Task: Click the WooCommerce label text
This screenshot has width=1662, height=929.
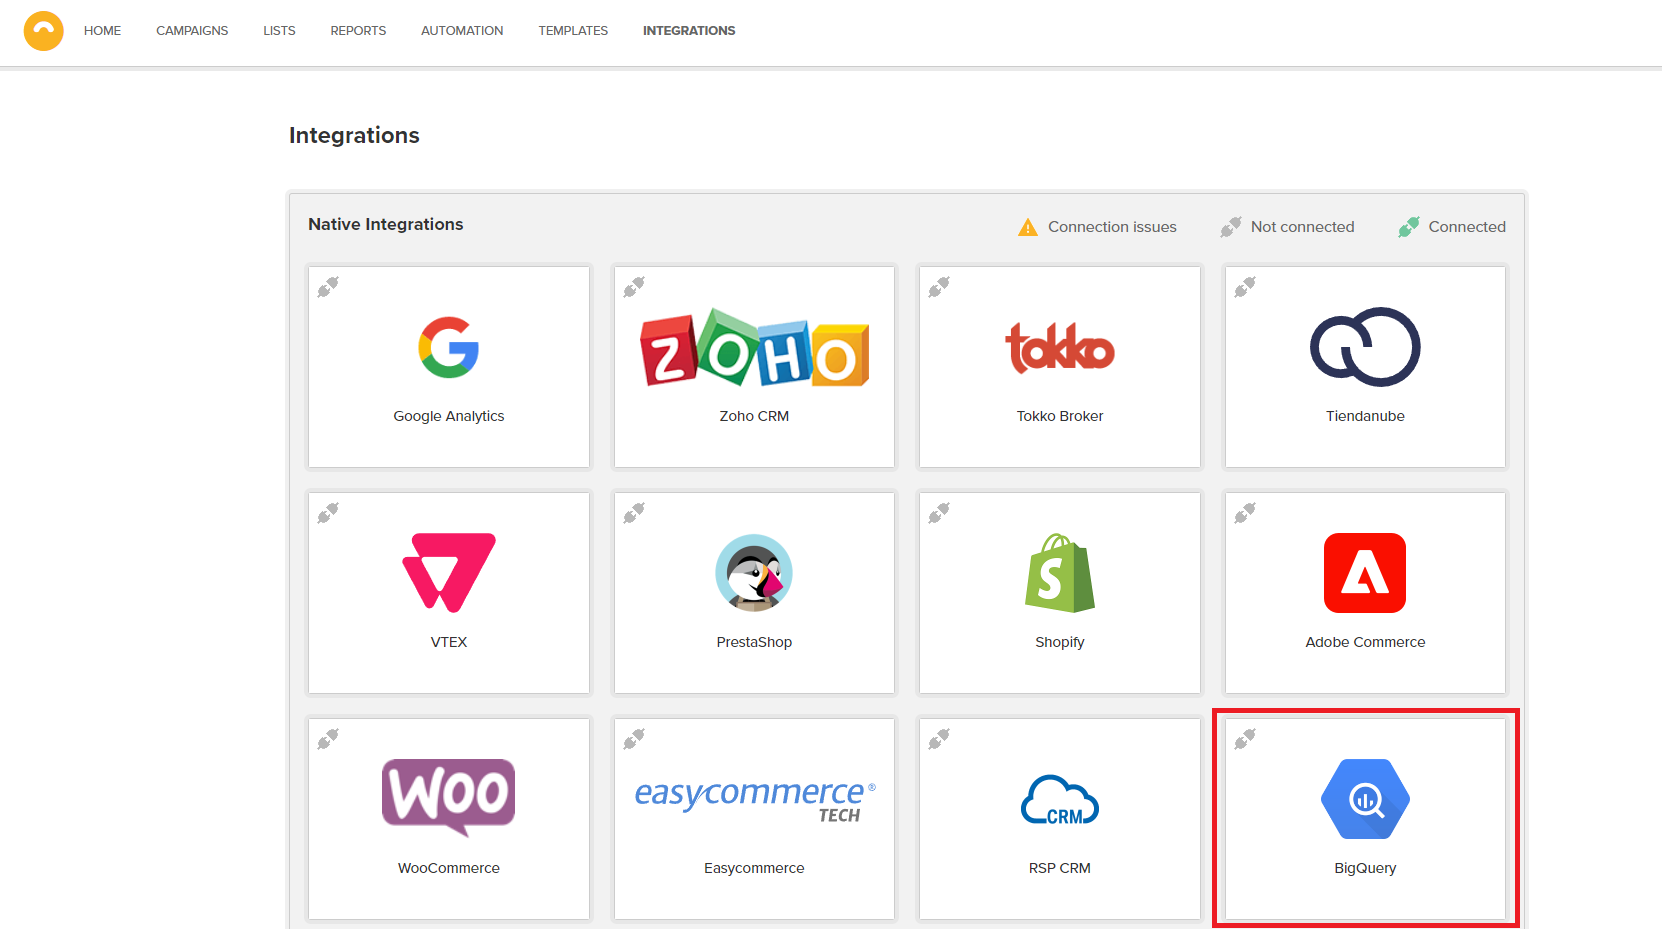Action: point(449,868)
